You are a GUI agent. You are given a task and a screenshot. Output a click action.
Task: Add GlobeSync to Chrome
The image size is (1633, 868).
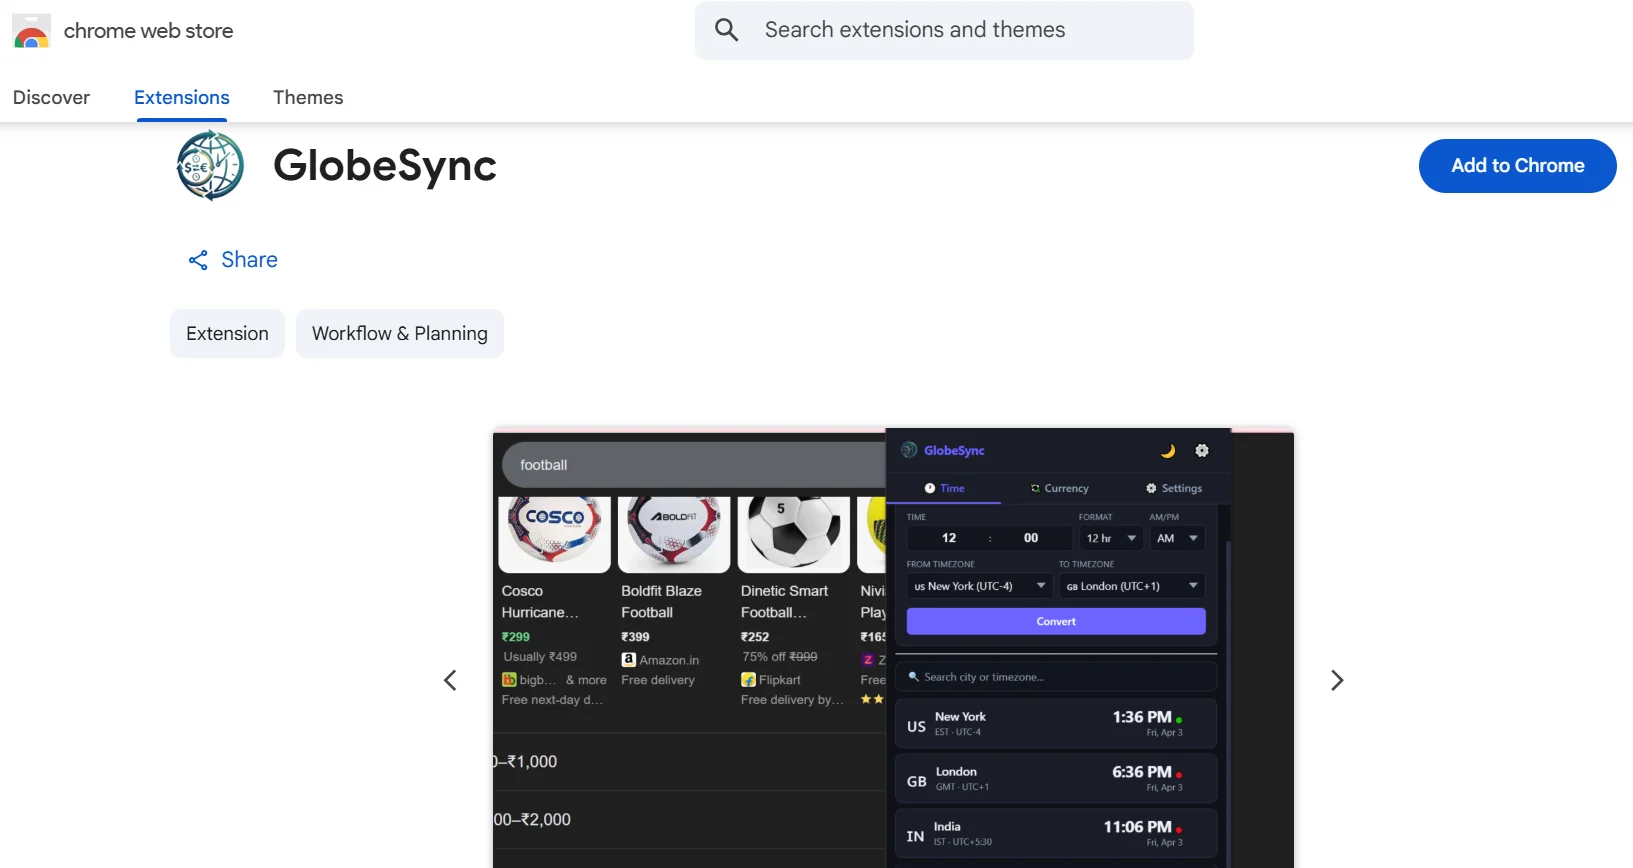pos(1517,166)
